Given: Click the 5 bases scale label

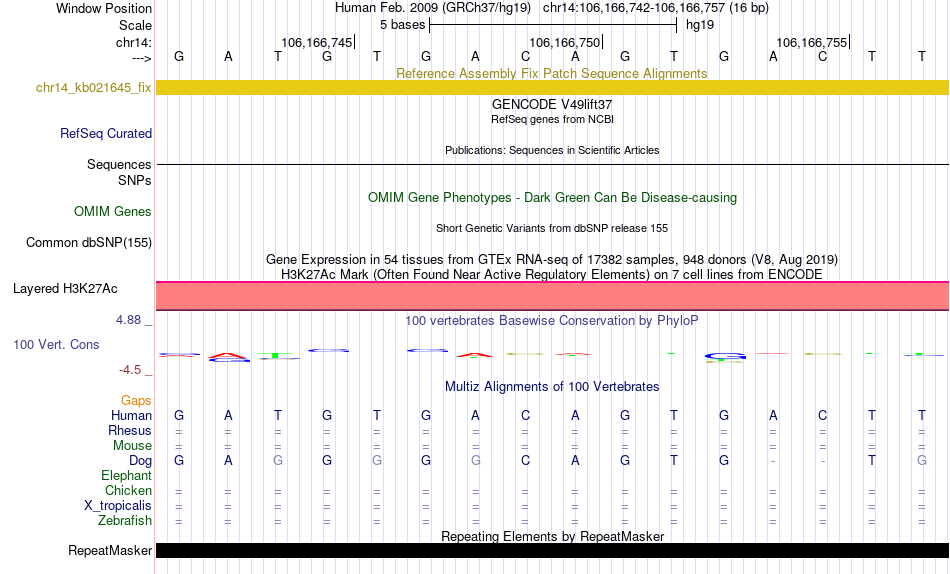Looking at the screenshot, I should [402, 25].
